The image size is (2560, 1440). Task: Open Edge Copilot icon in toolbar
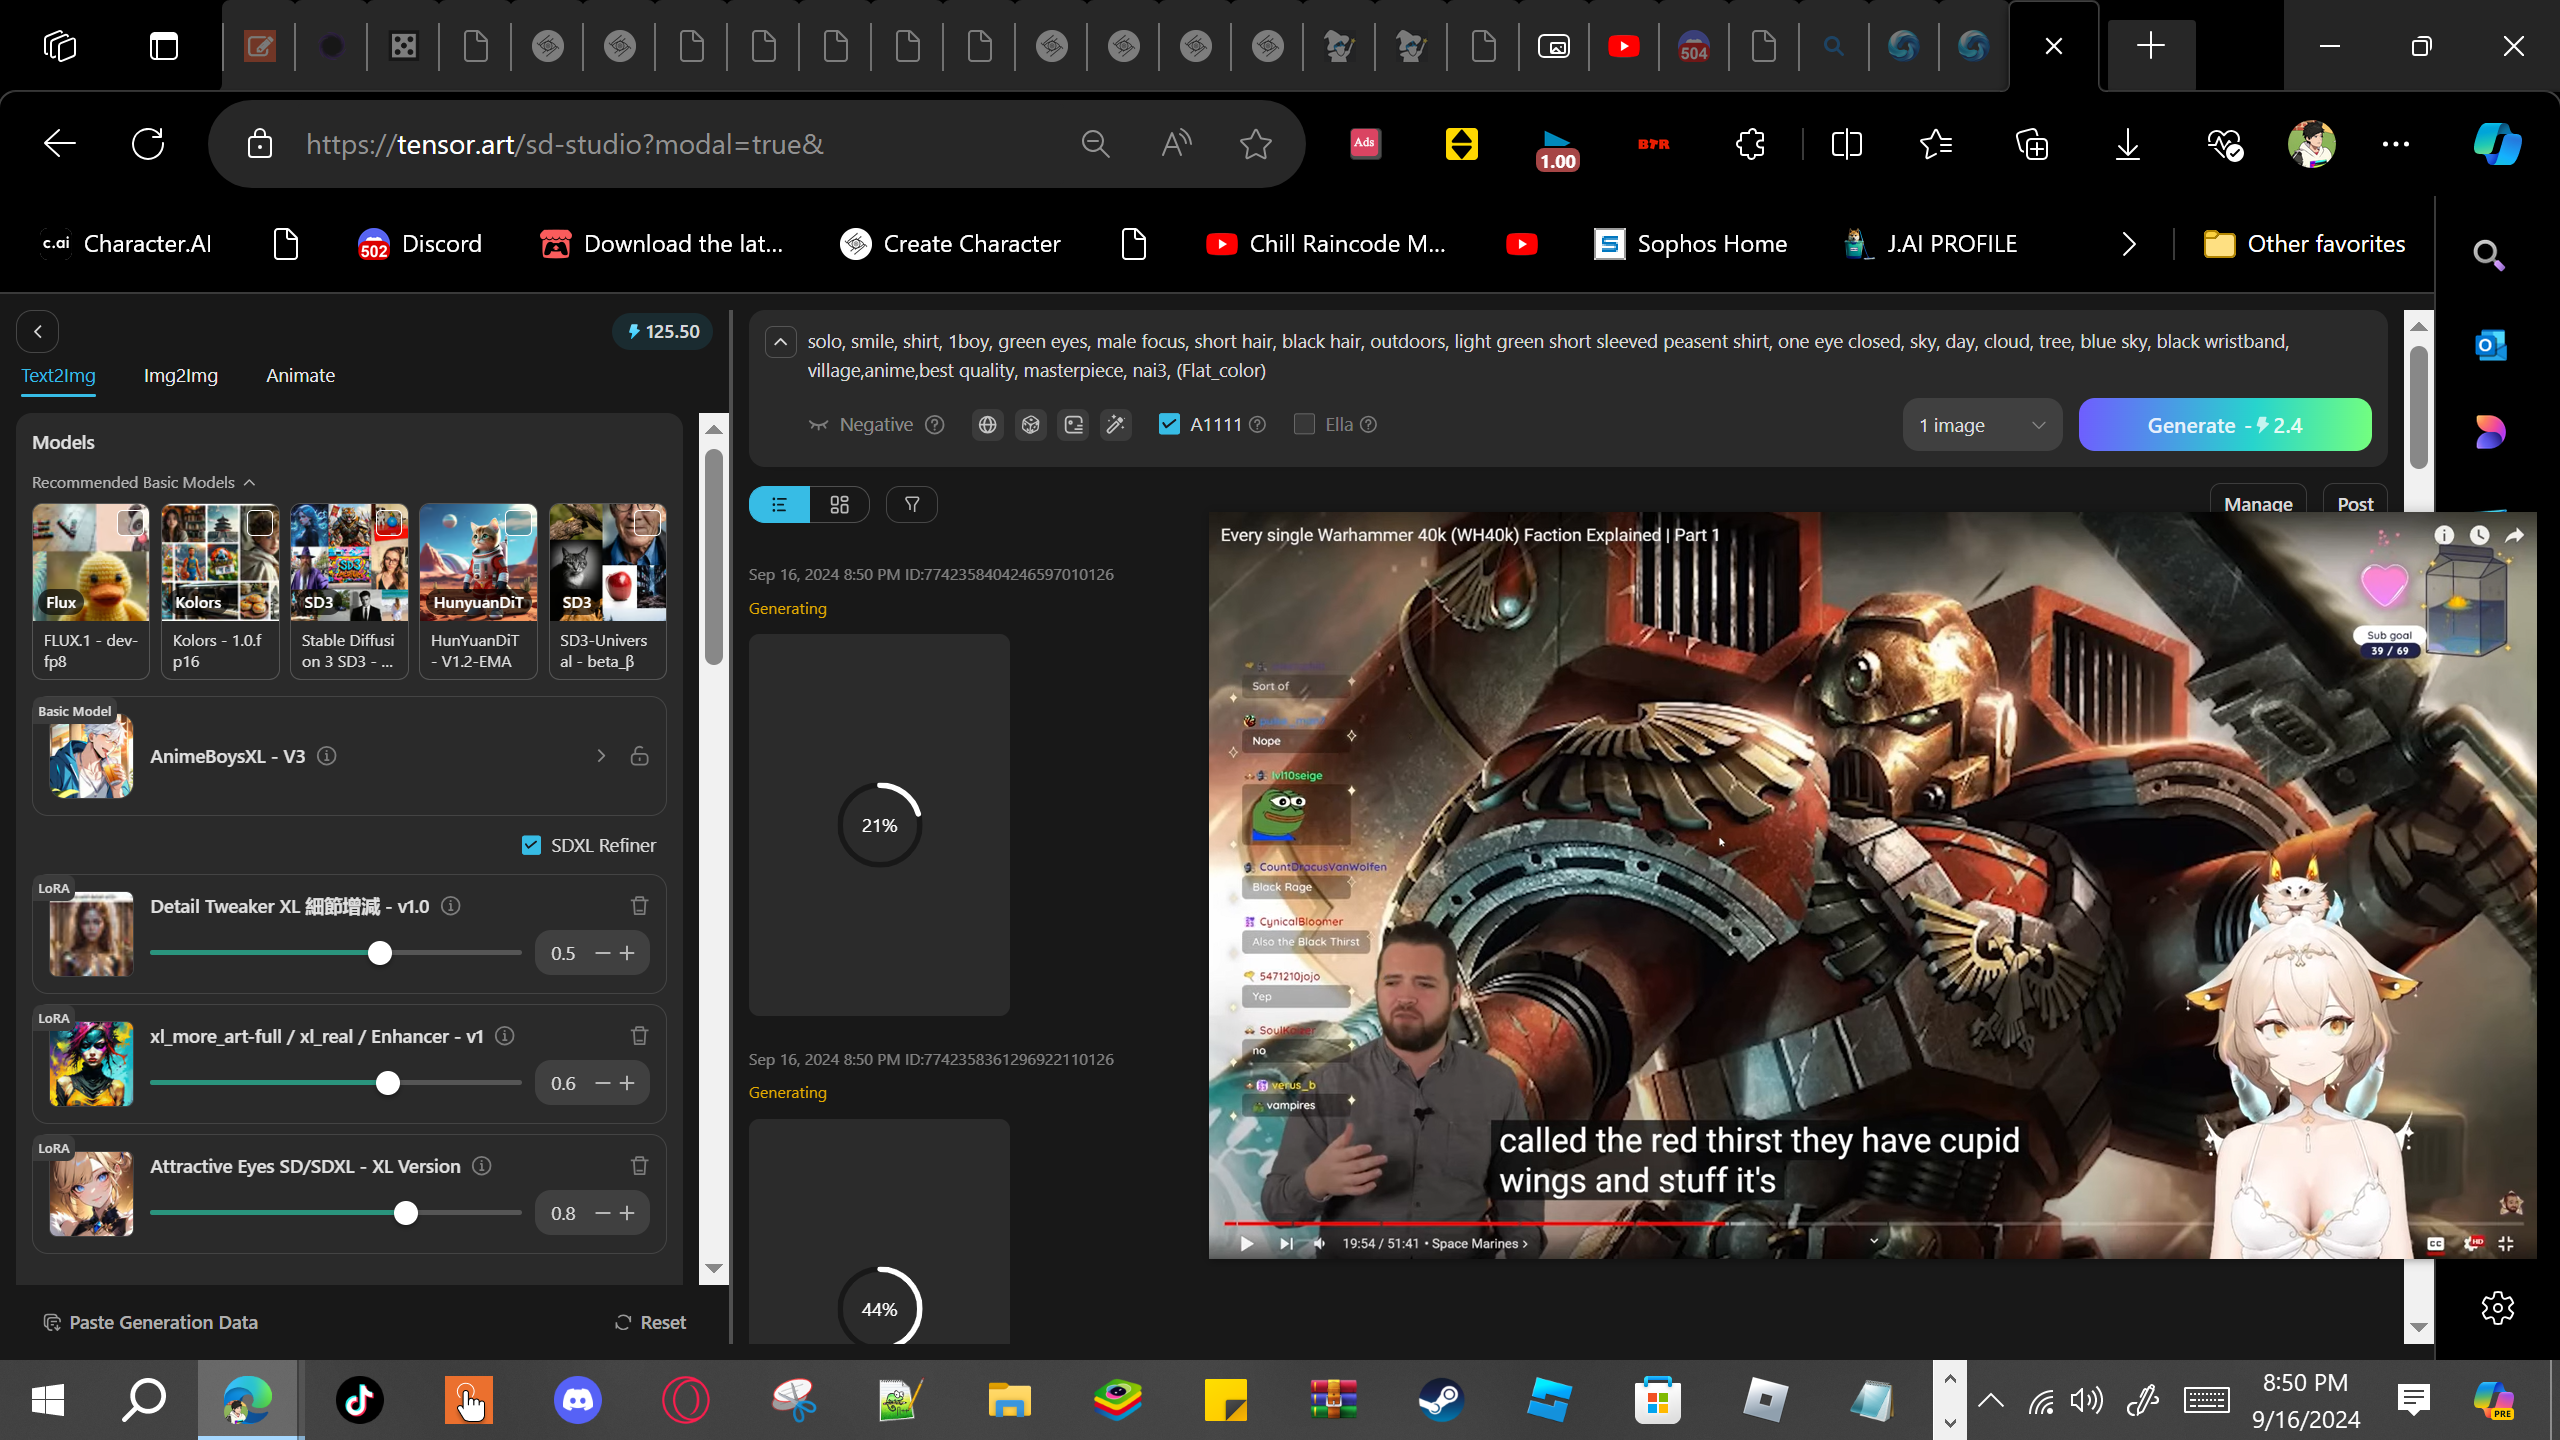click(x=2497, y=144)
